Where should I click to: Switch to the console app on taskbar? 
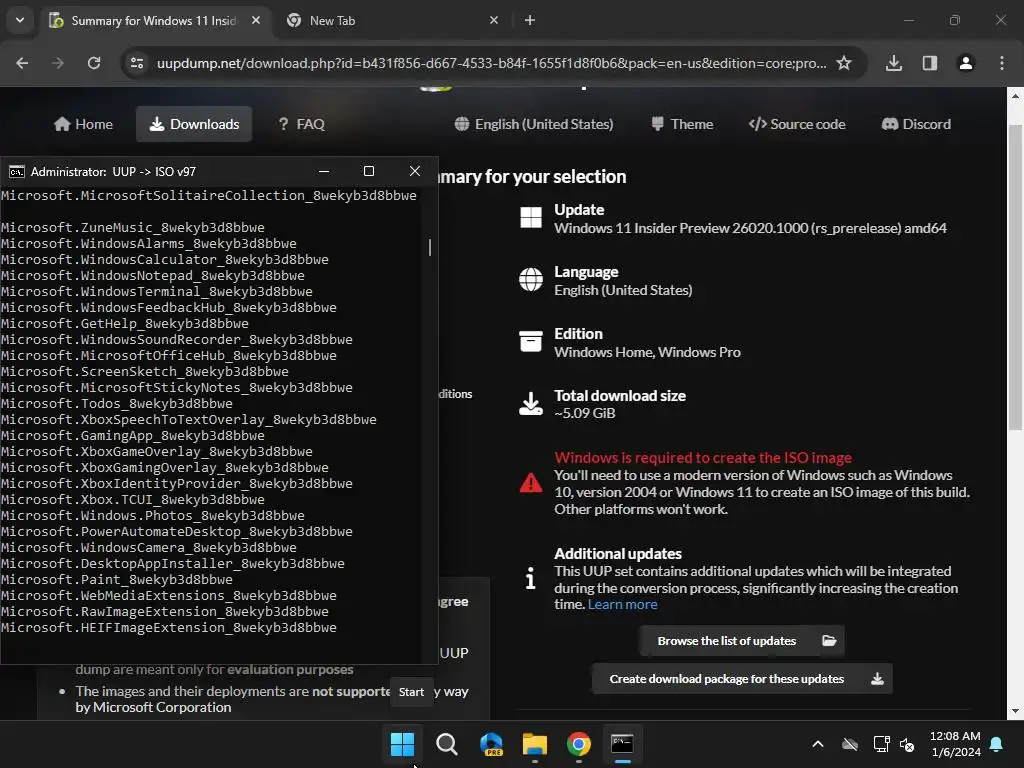point(622,744)
